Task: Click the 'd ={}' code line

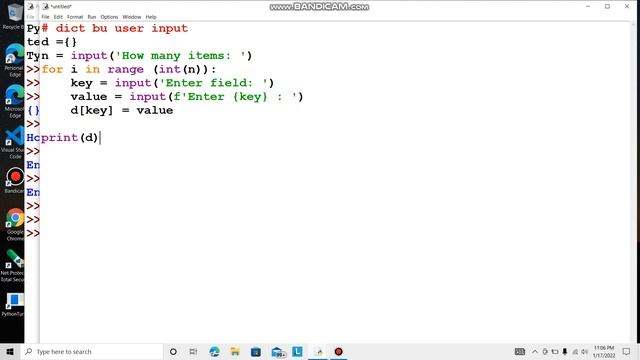Action: click(58, 42)
